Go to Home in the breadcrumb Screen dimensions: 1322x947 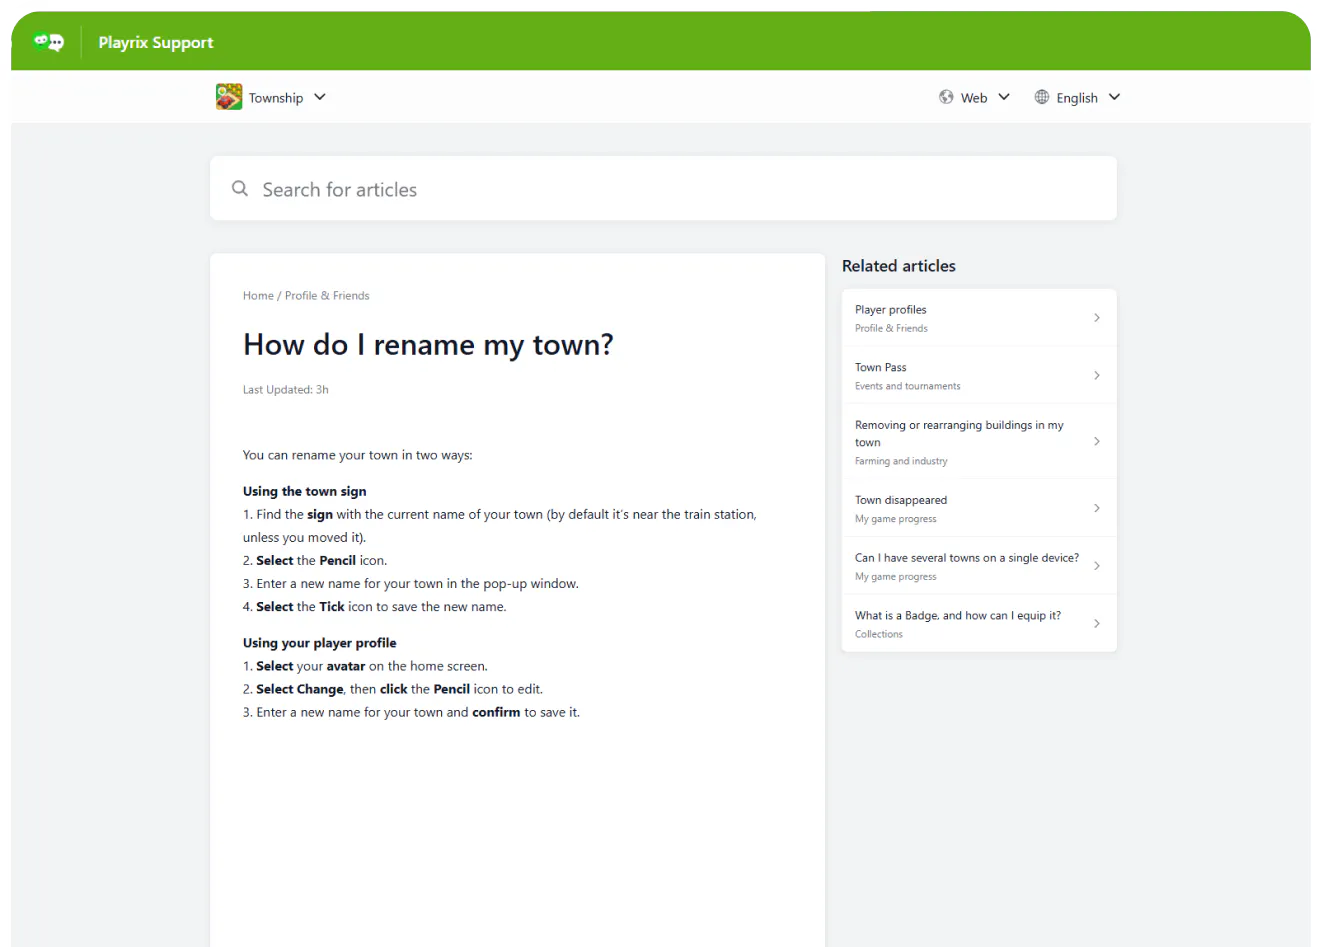pyautogui.click(x=258, y=296)
